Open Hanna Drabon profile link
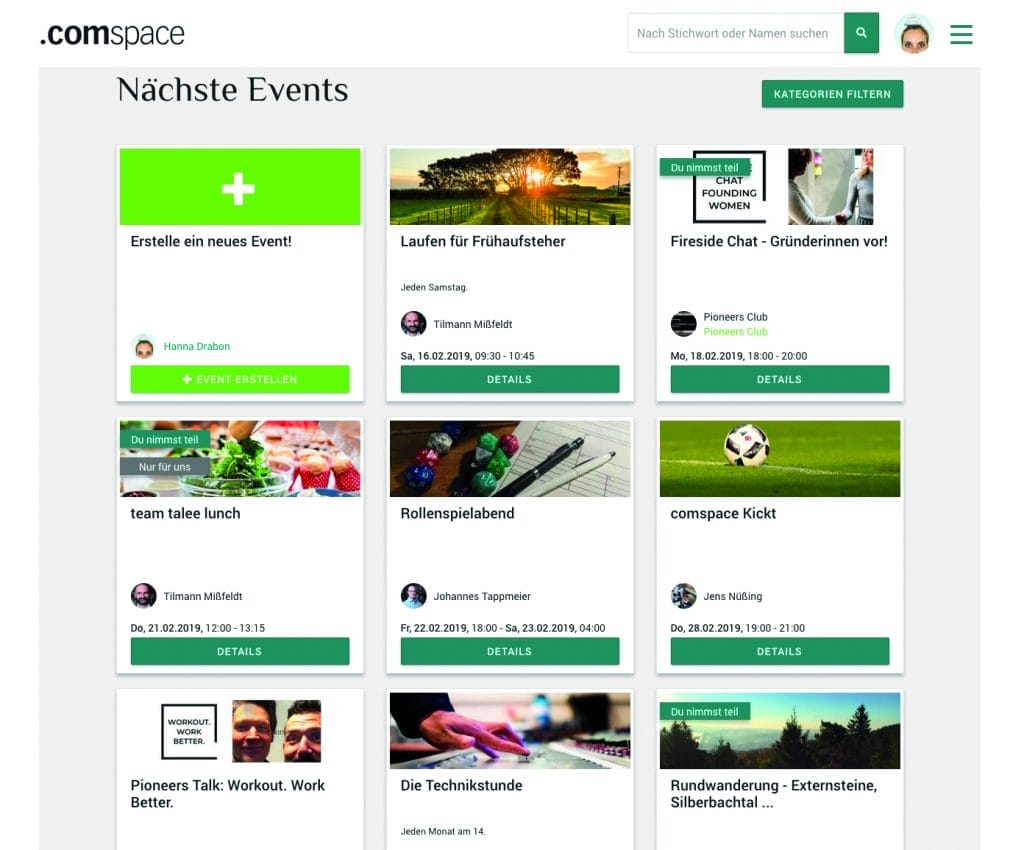 click(x=197, y=346)
